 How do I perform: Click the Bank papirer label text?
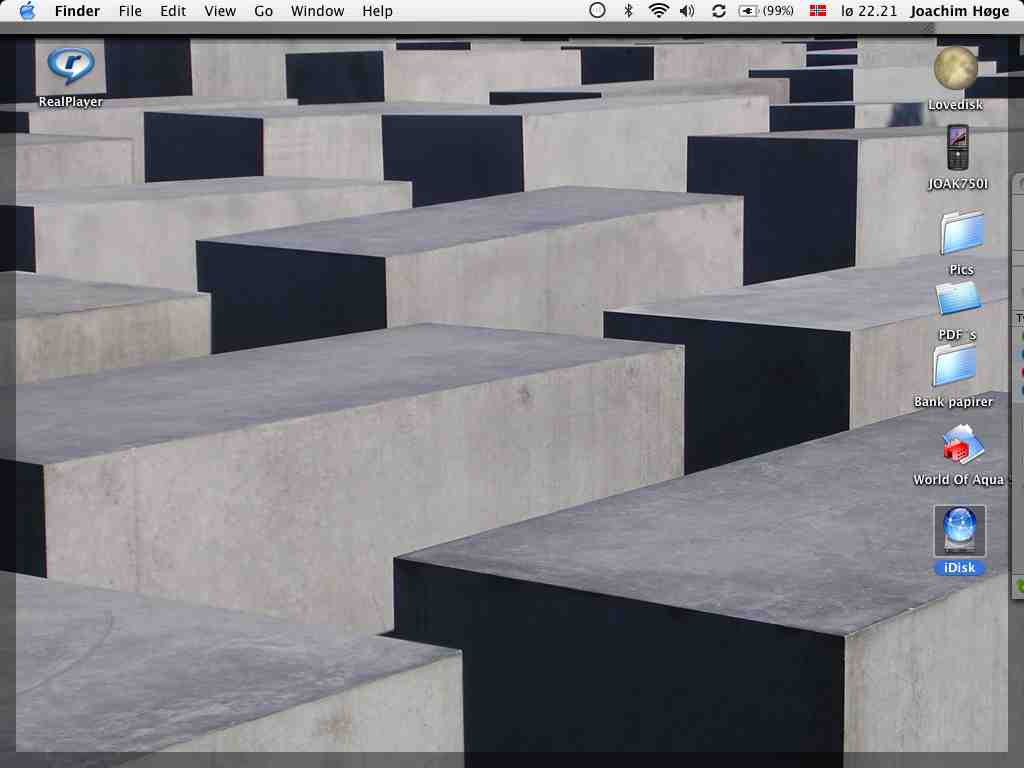953,402
